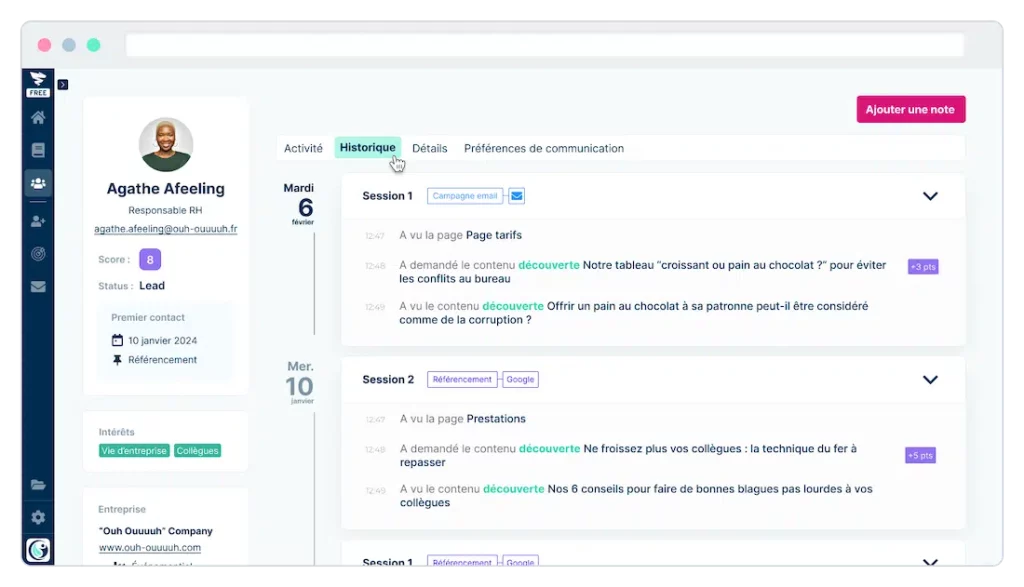Open the folder sidebar icon

[x=38, y=484]
